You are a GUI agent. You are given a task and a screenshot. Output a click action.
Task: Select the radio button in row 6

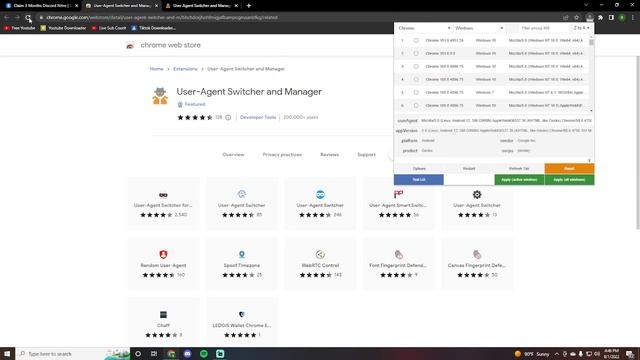[x=416, y=106]
